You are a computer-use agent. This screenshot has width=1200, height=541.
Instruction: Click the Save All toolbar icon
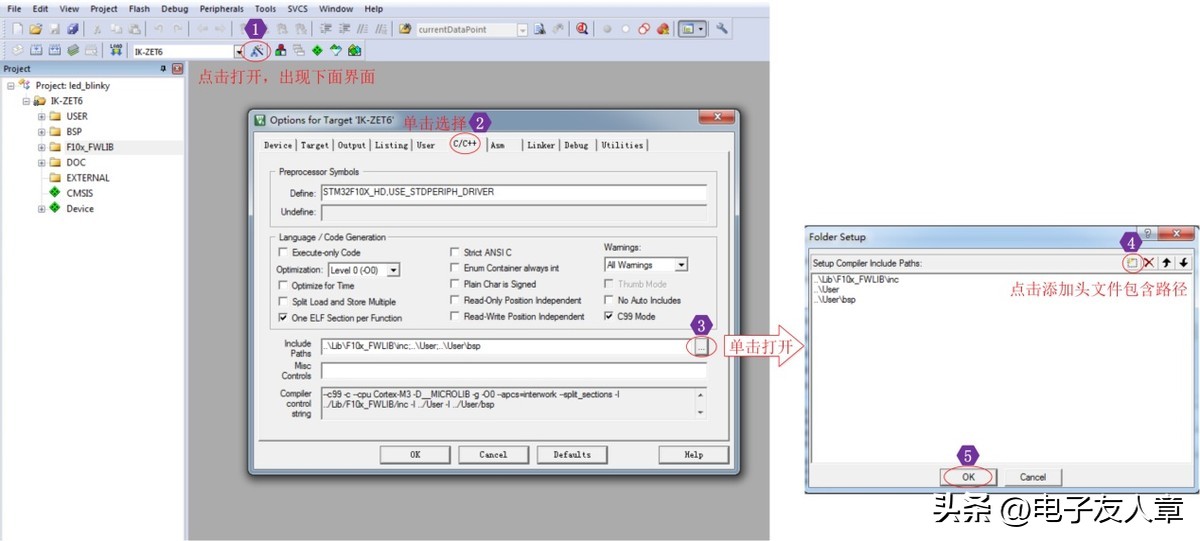72,29
